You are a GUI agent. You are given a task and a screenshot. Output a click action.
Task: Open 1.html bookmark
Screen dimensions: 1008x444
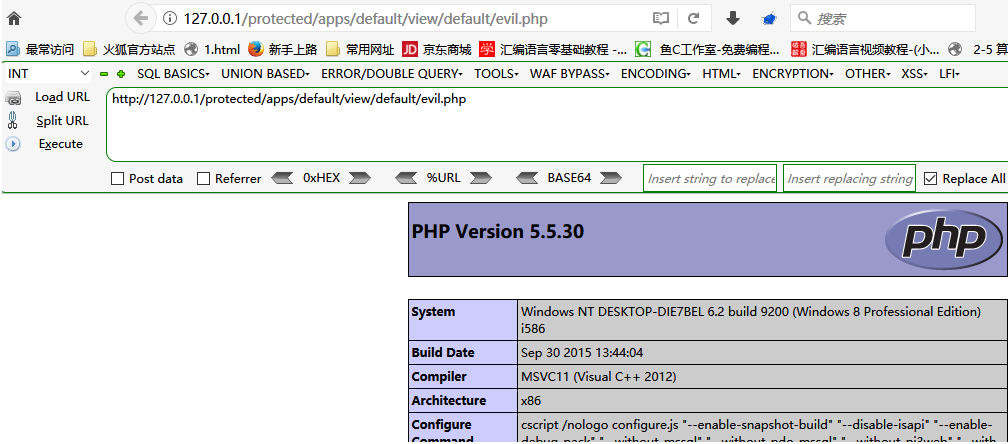point(212,49)
